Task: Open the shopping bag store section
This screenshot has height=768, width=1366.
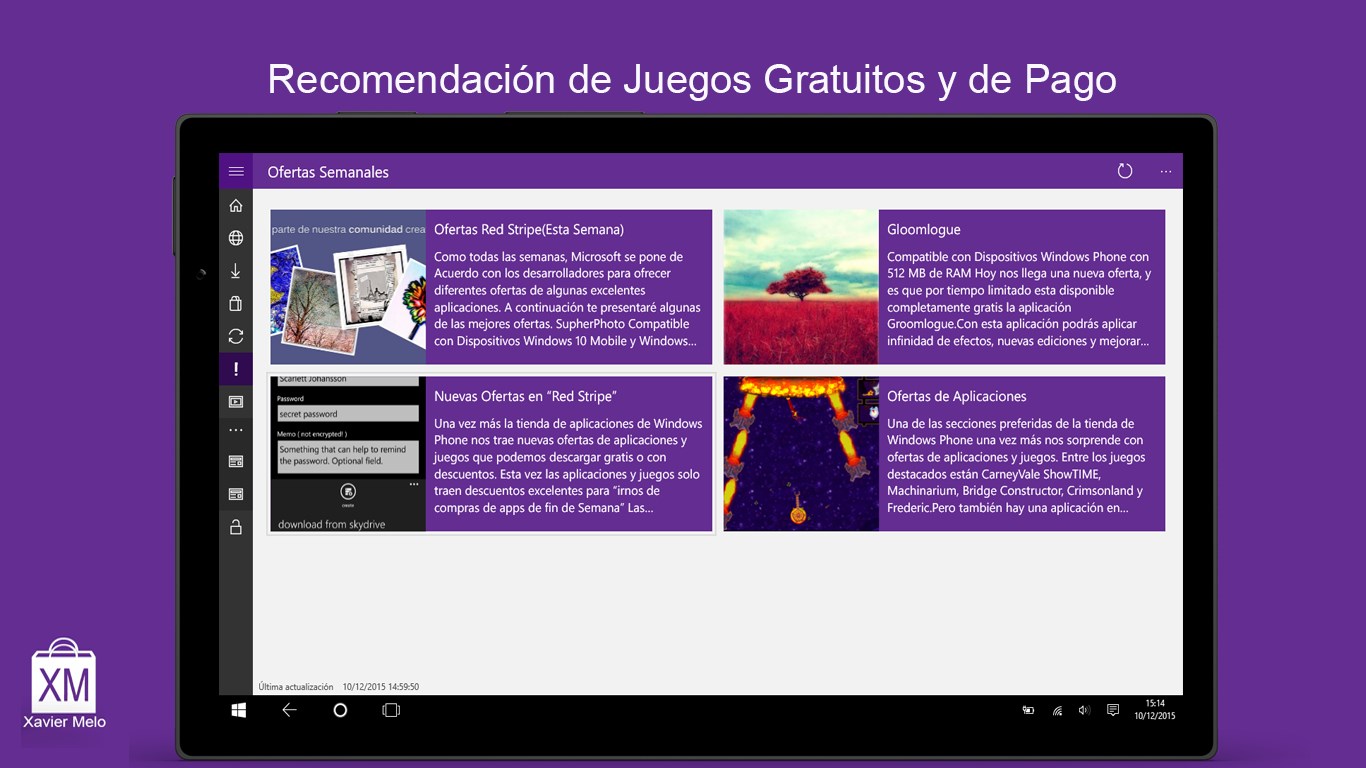Action: coord(236,304)
